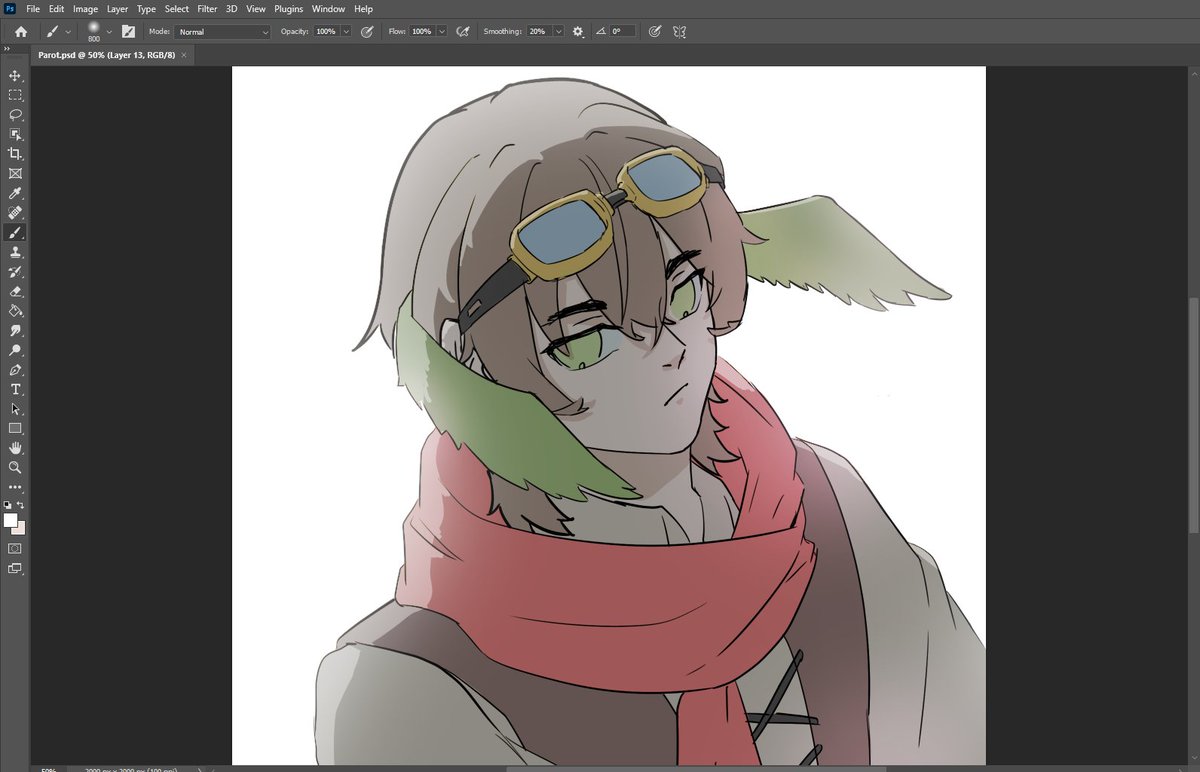Select the Crop tool

tap(15, 154)
